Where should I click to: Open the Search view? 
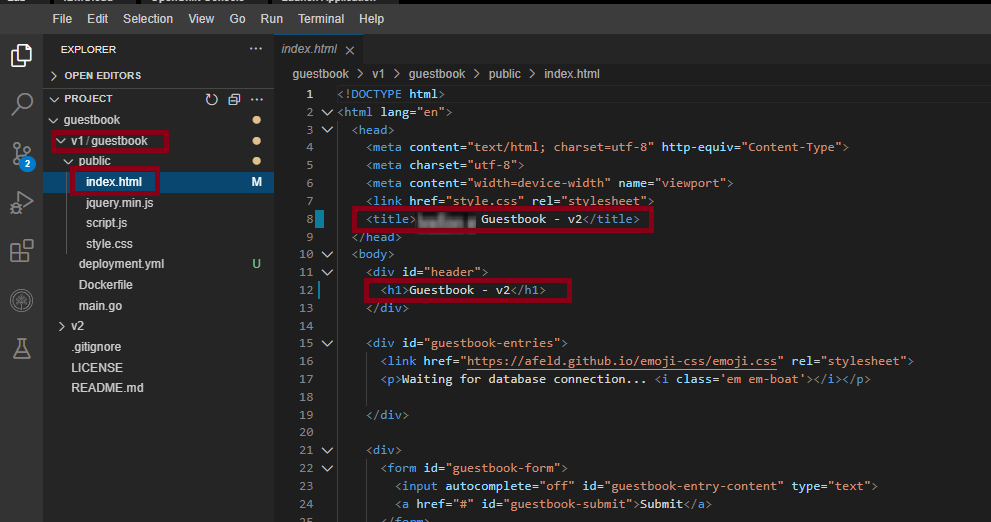tap(21, 104)
